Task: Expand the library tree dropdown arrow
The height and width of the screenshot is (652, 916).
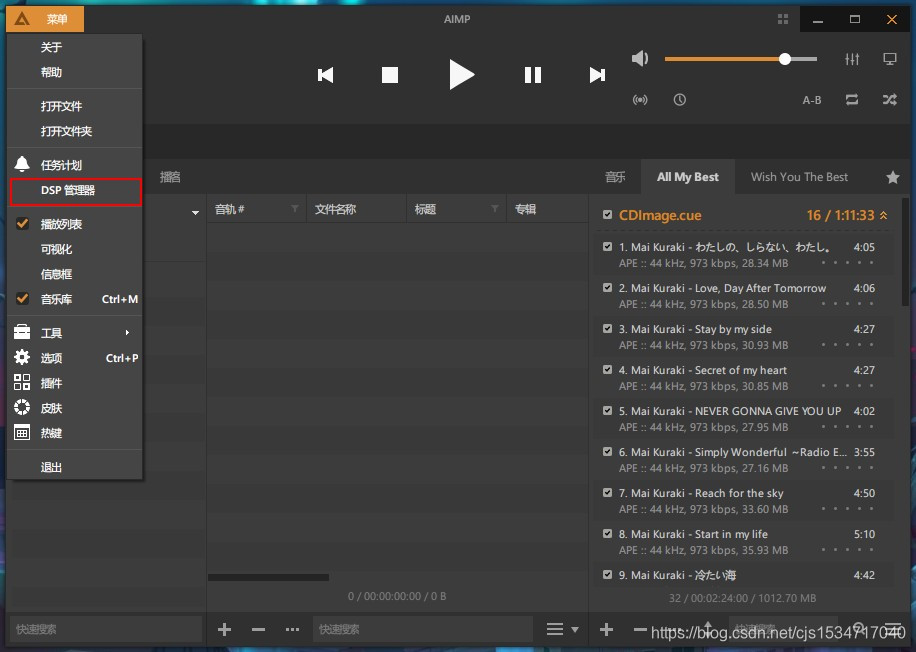Action: pos(195,213)
